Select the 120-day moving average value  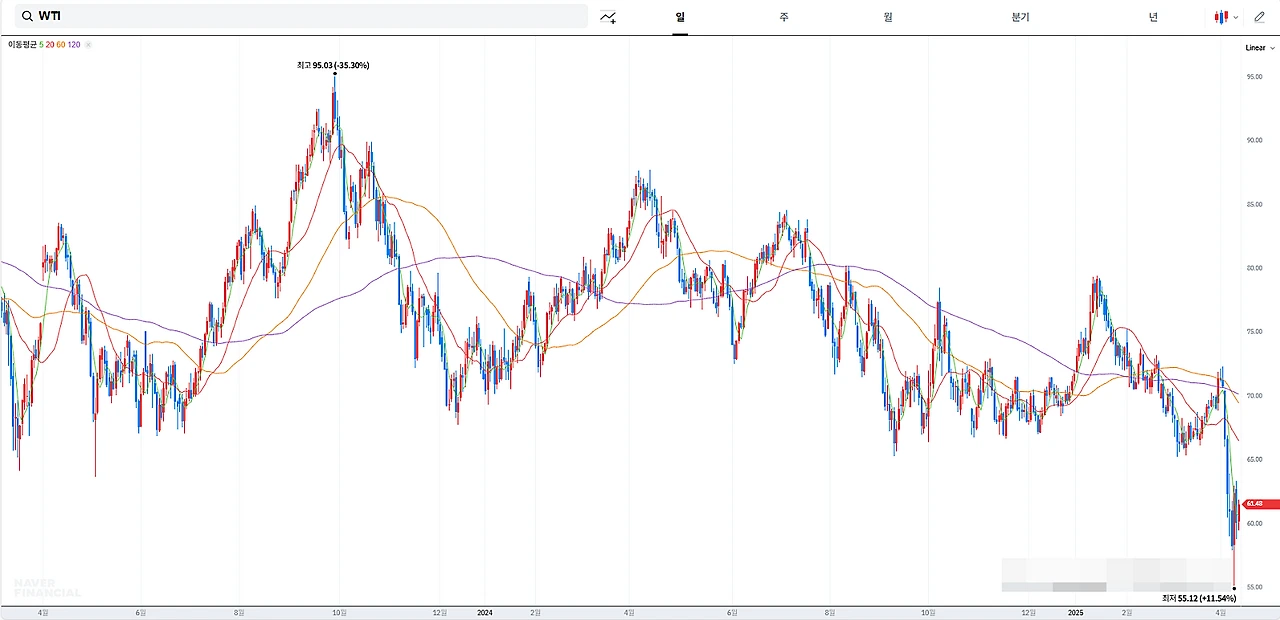pos(74,45)
